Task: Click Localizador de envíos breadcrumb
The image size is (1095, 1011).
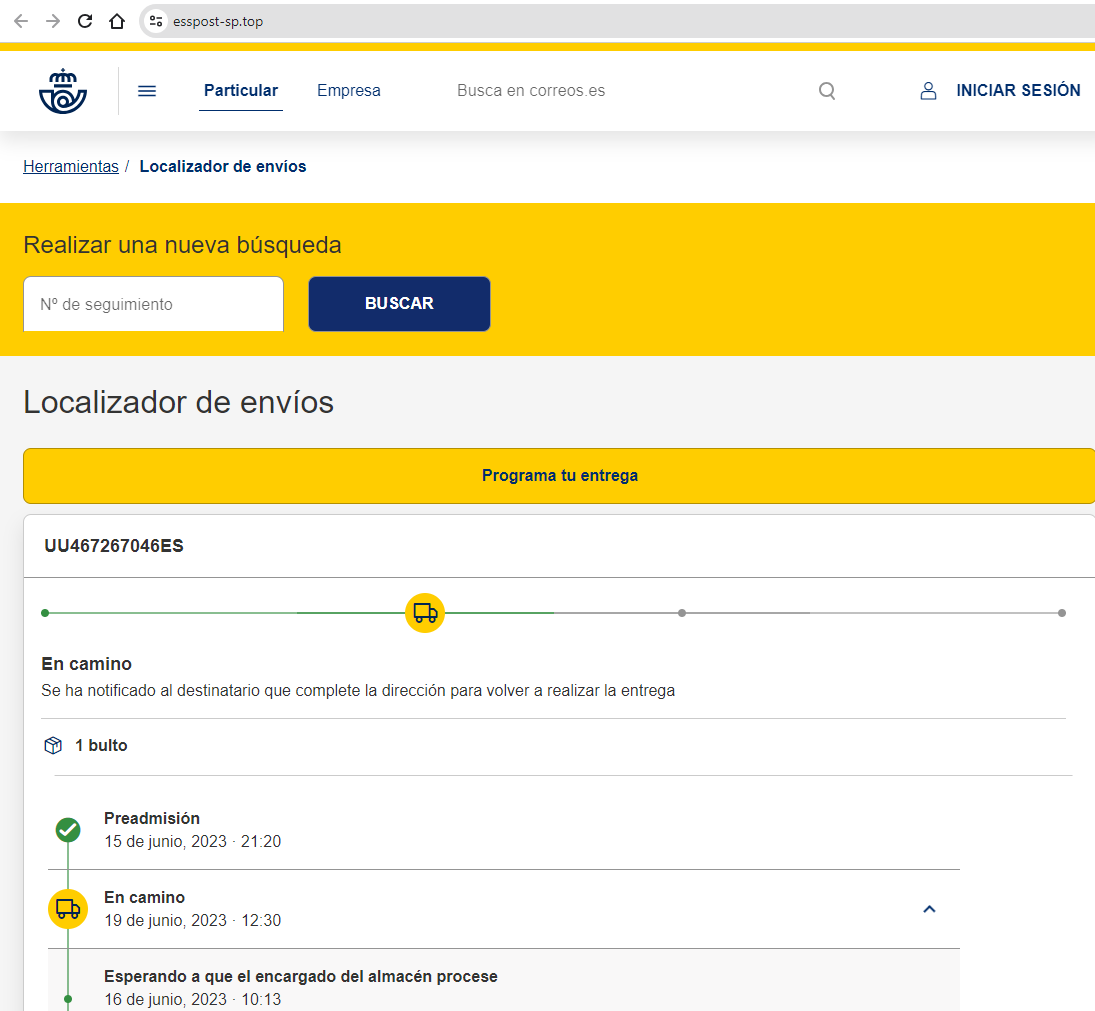Action: 223,166
